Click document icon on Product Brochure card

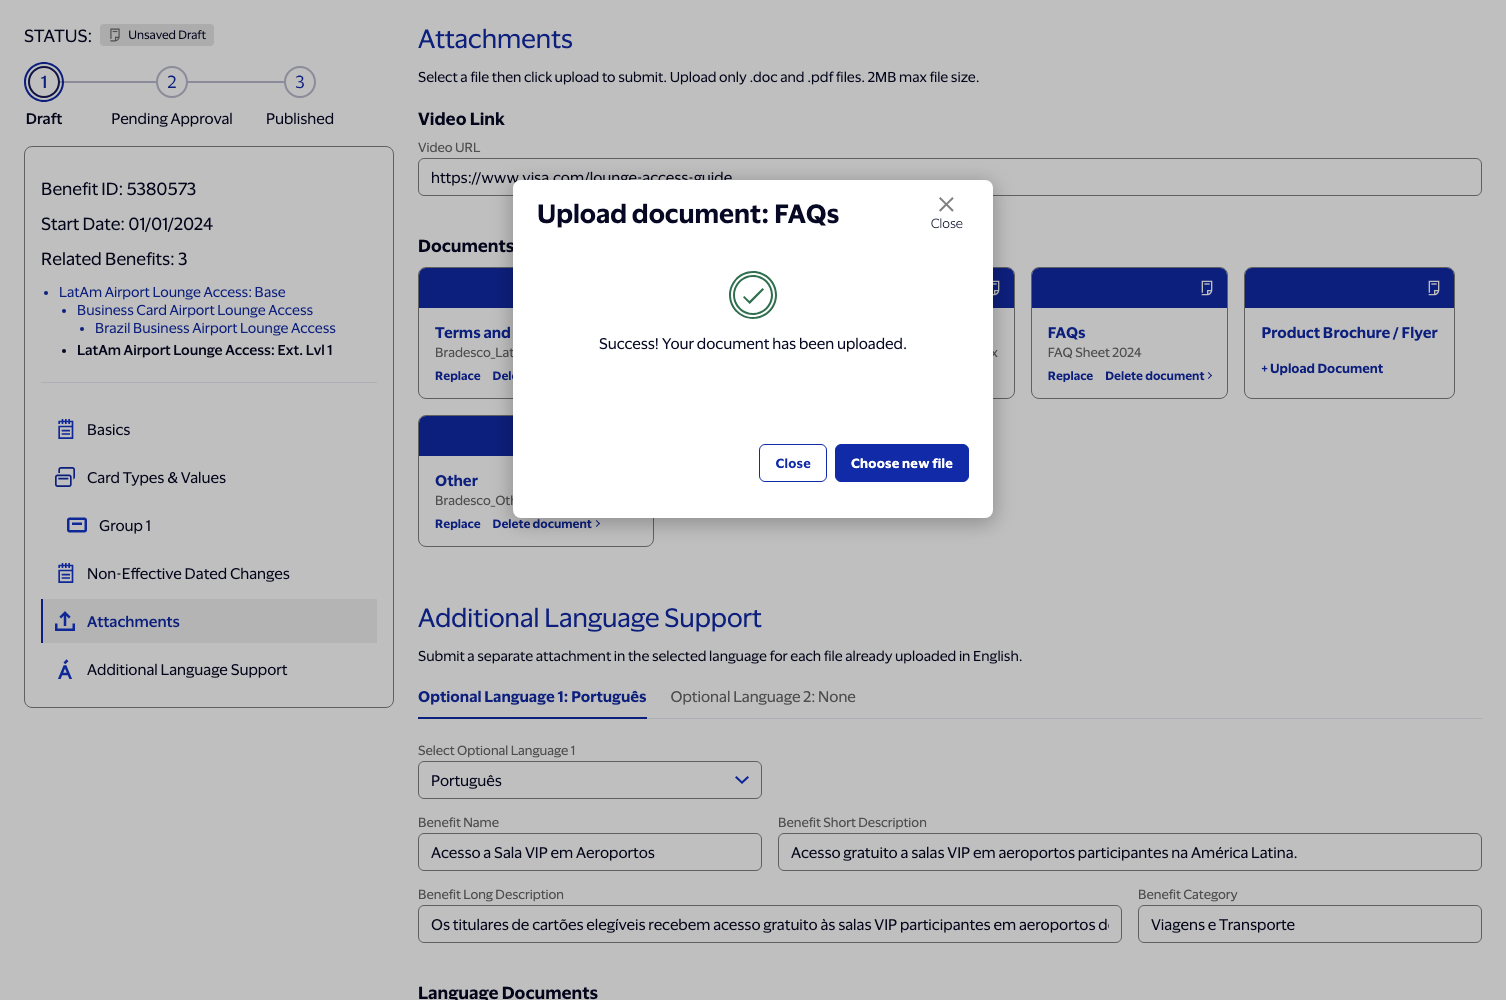coord(1434,288)
